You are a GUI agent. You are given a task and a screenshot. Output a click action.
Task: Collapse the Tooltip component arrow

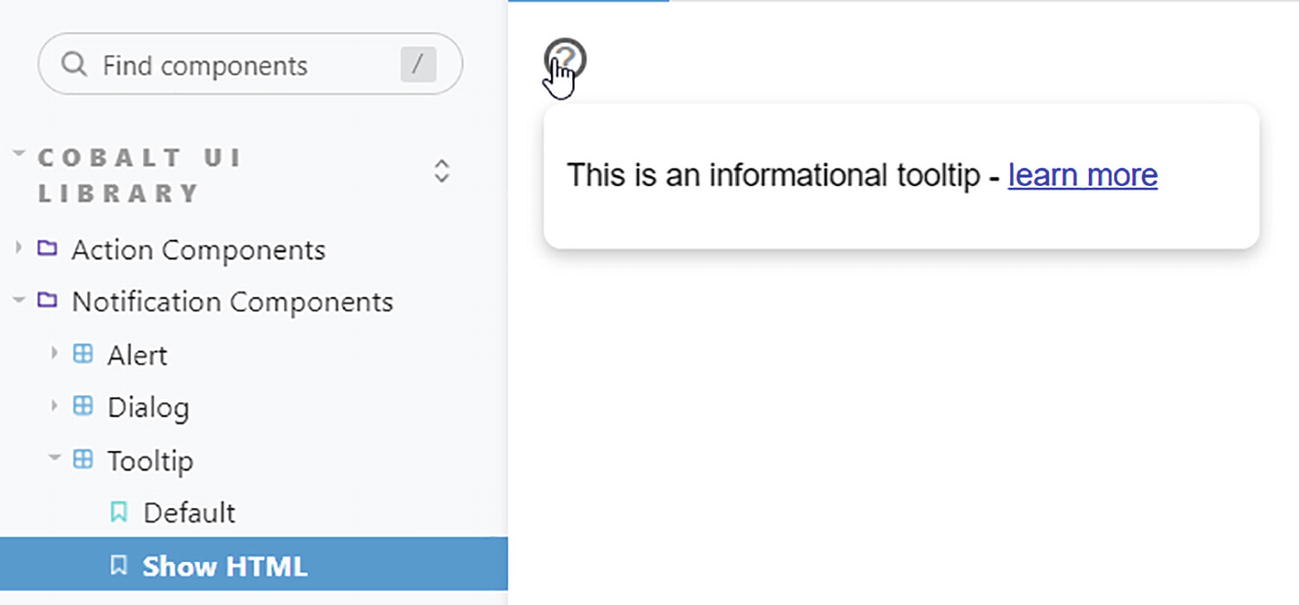pyautogui.click(x=54, y=459)
